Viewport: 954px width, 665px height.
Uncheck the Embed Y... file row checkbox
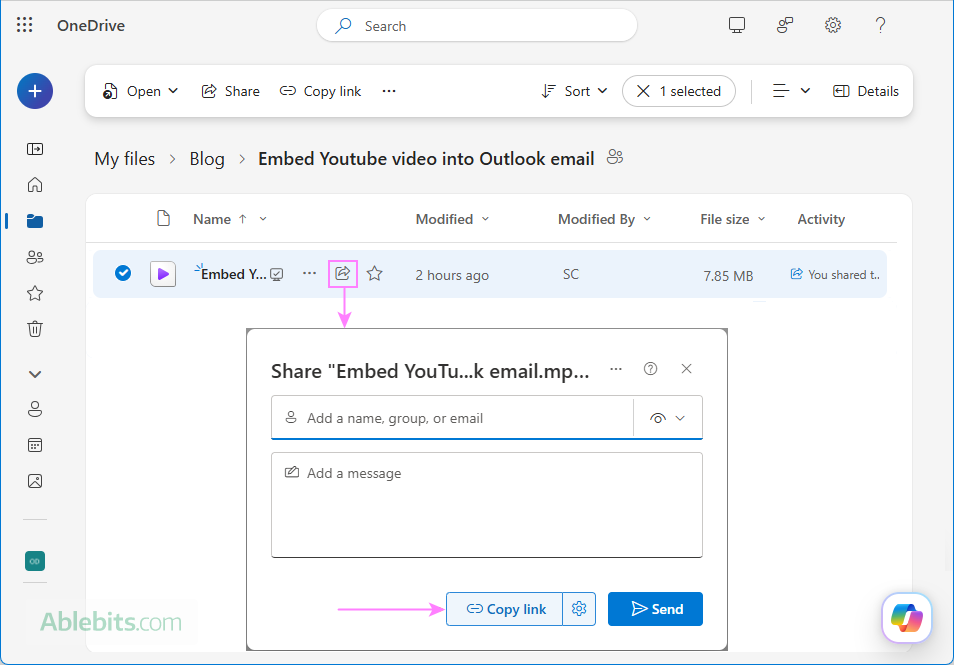[x=123, y=273]
